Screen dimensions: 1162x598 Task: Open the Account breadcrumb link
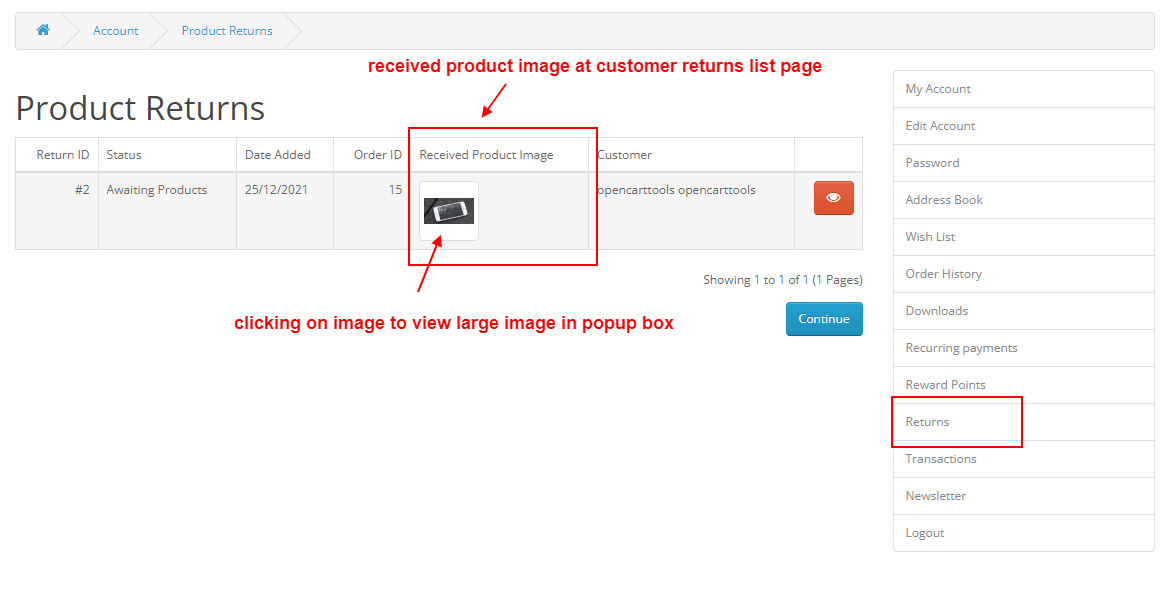coord(116,30)
